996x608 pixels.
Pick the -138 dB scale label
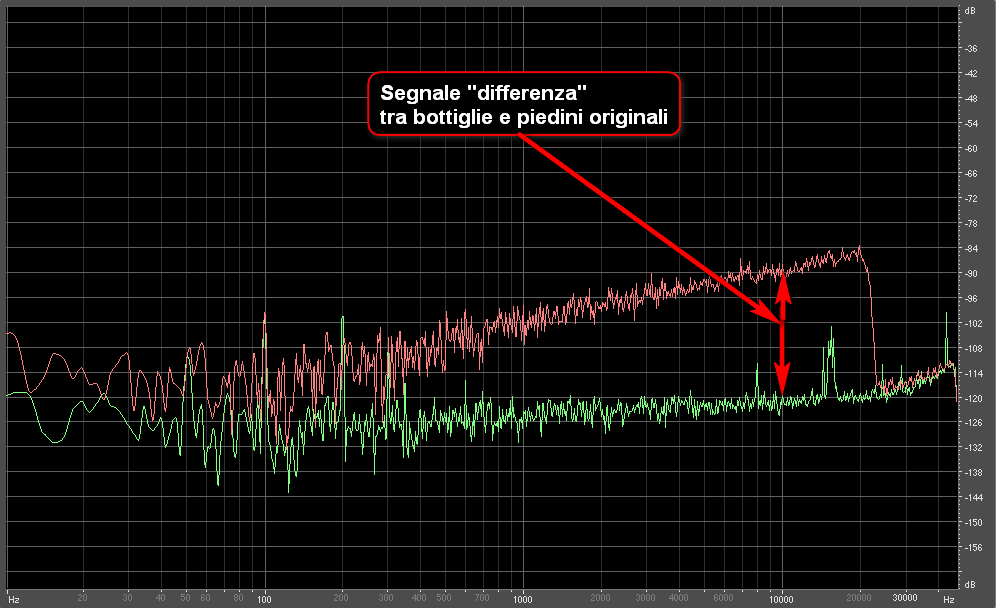point(972,473)
